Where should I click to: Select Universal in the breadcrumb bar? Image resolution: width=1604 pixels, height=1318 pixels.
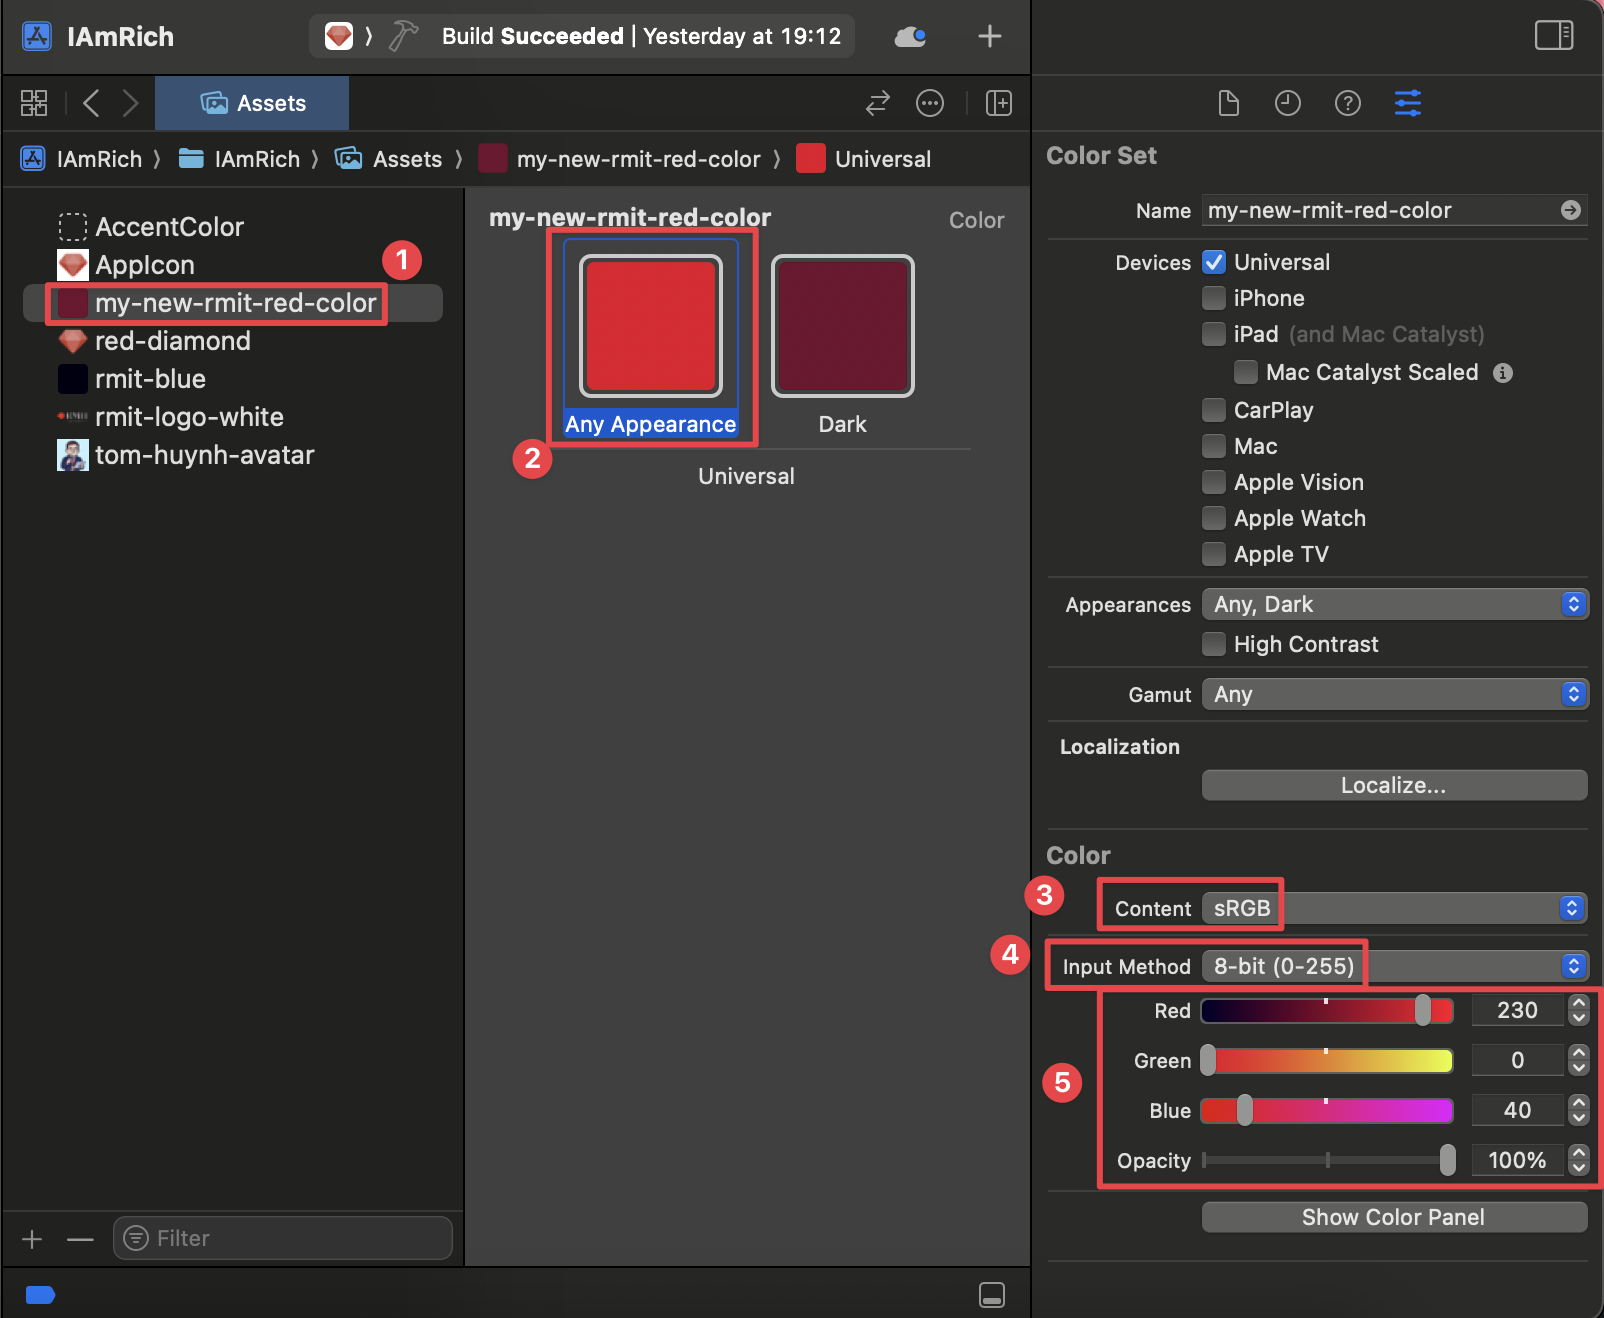(x=882, y=158)
